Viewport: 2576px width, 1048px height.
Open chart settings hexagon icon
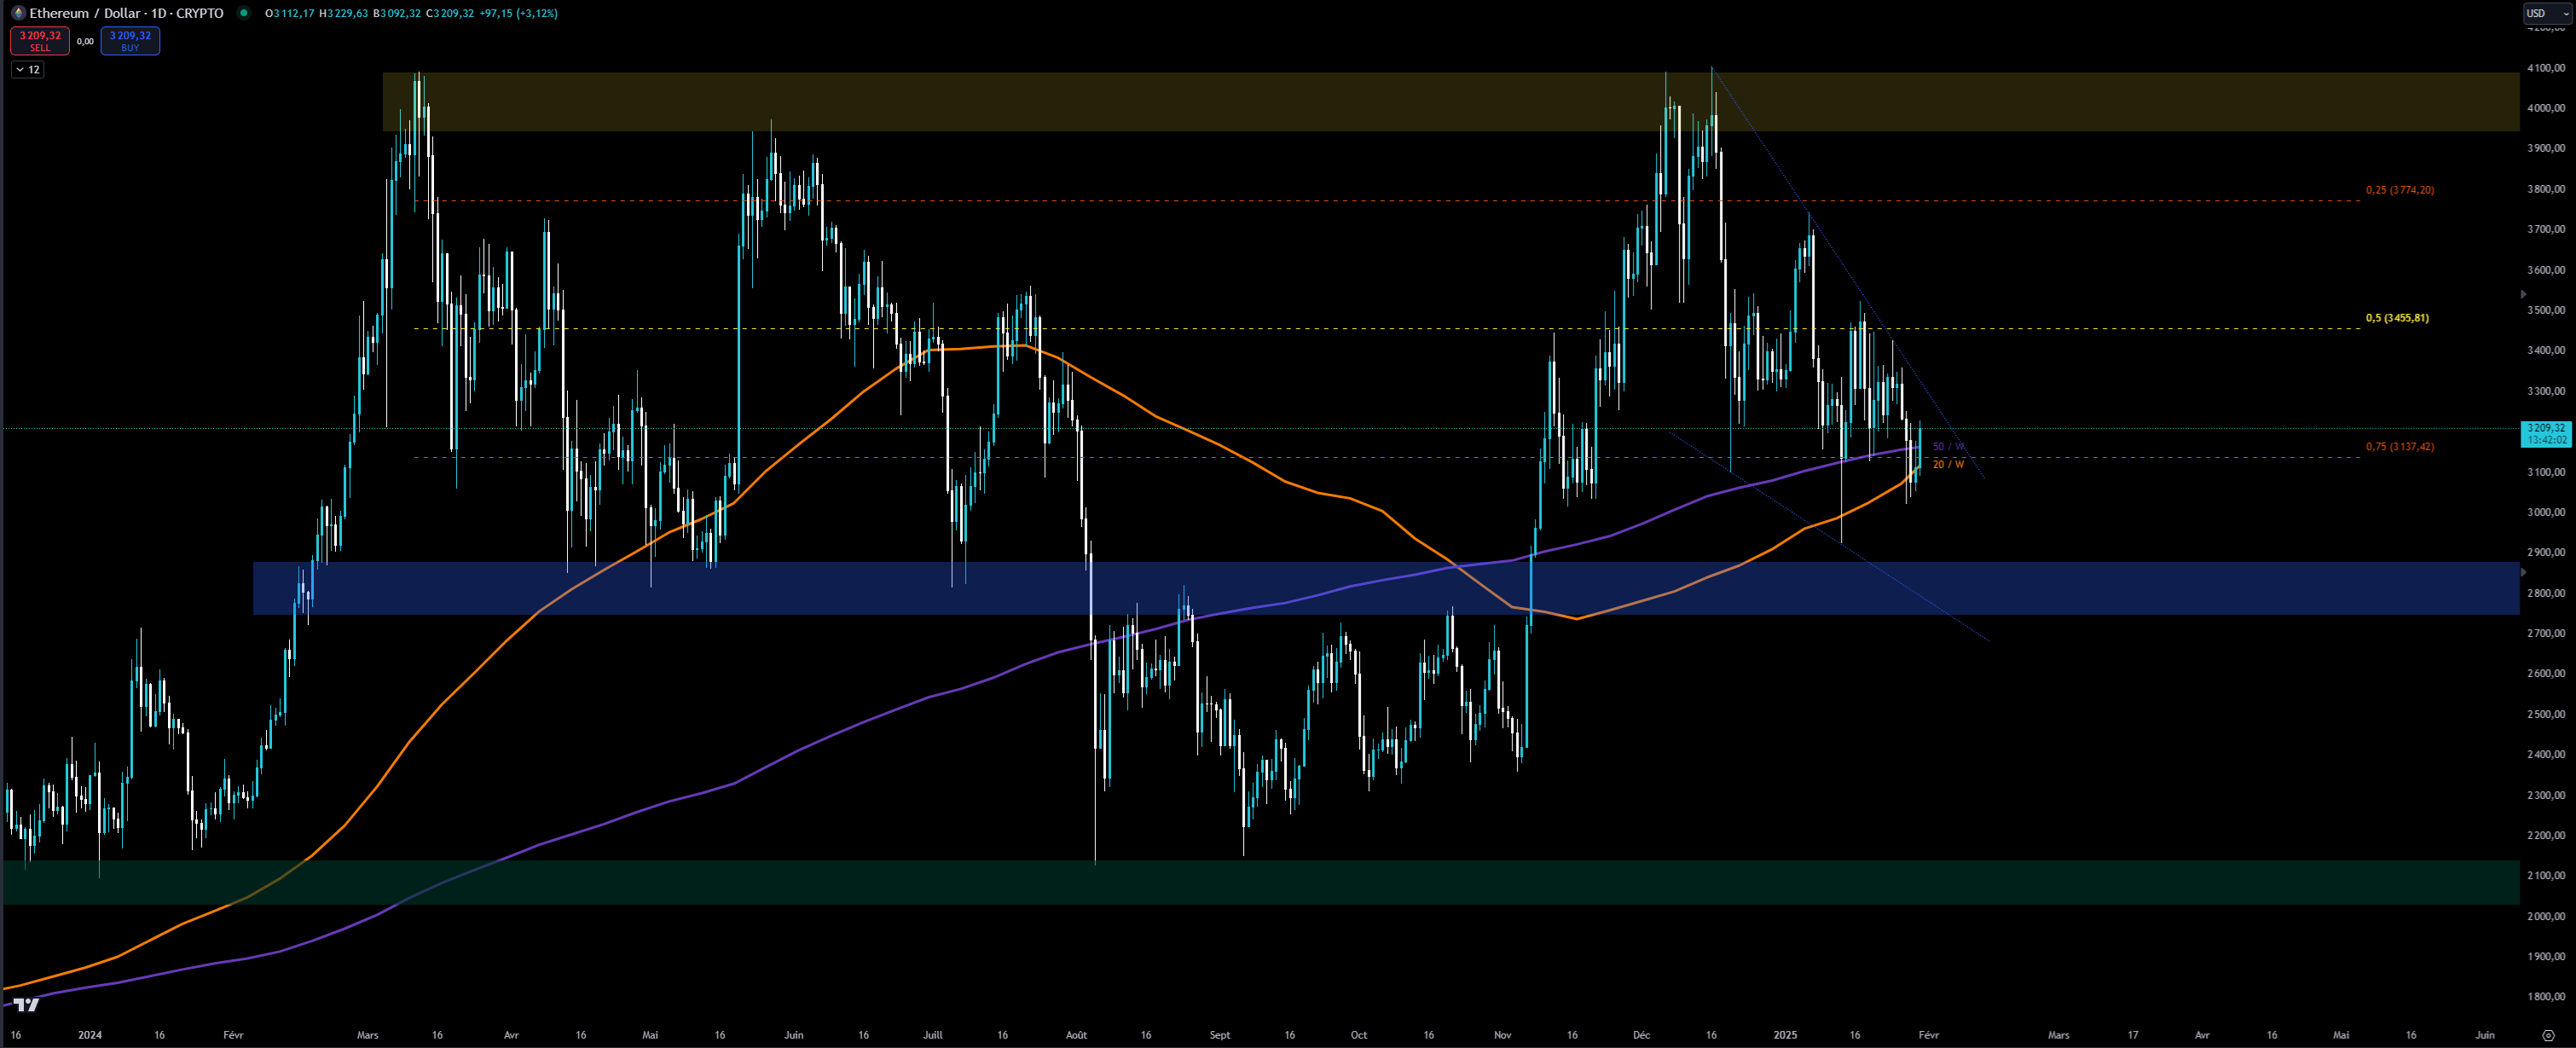click(x=2547, y=1035)
